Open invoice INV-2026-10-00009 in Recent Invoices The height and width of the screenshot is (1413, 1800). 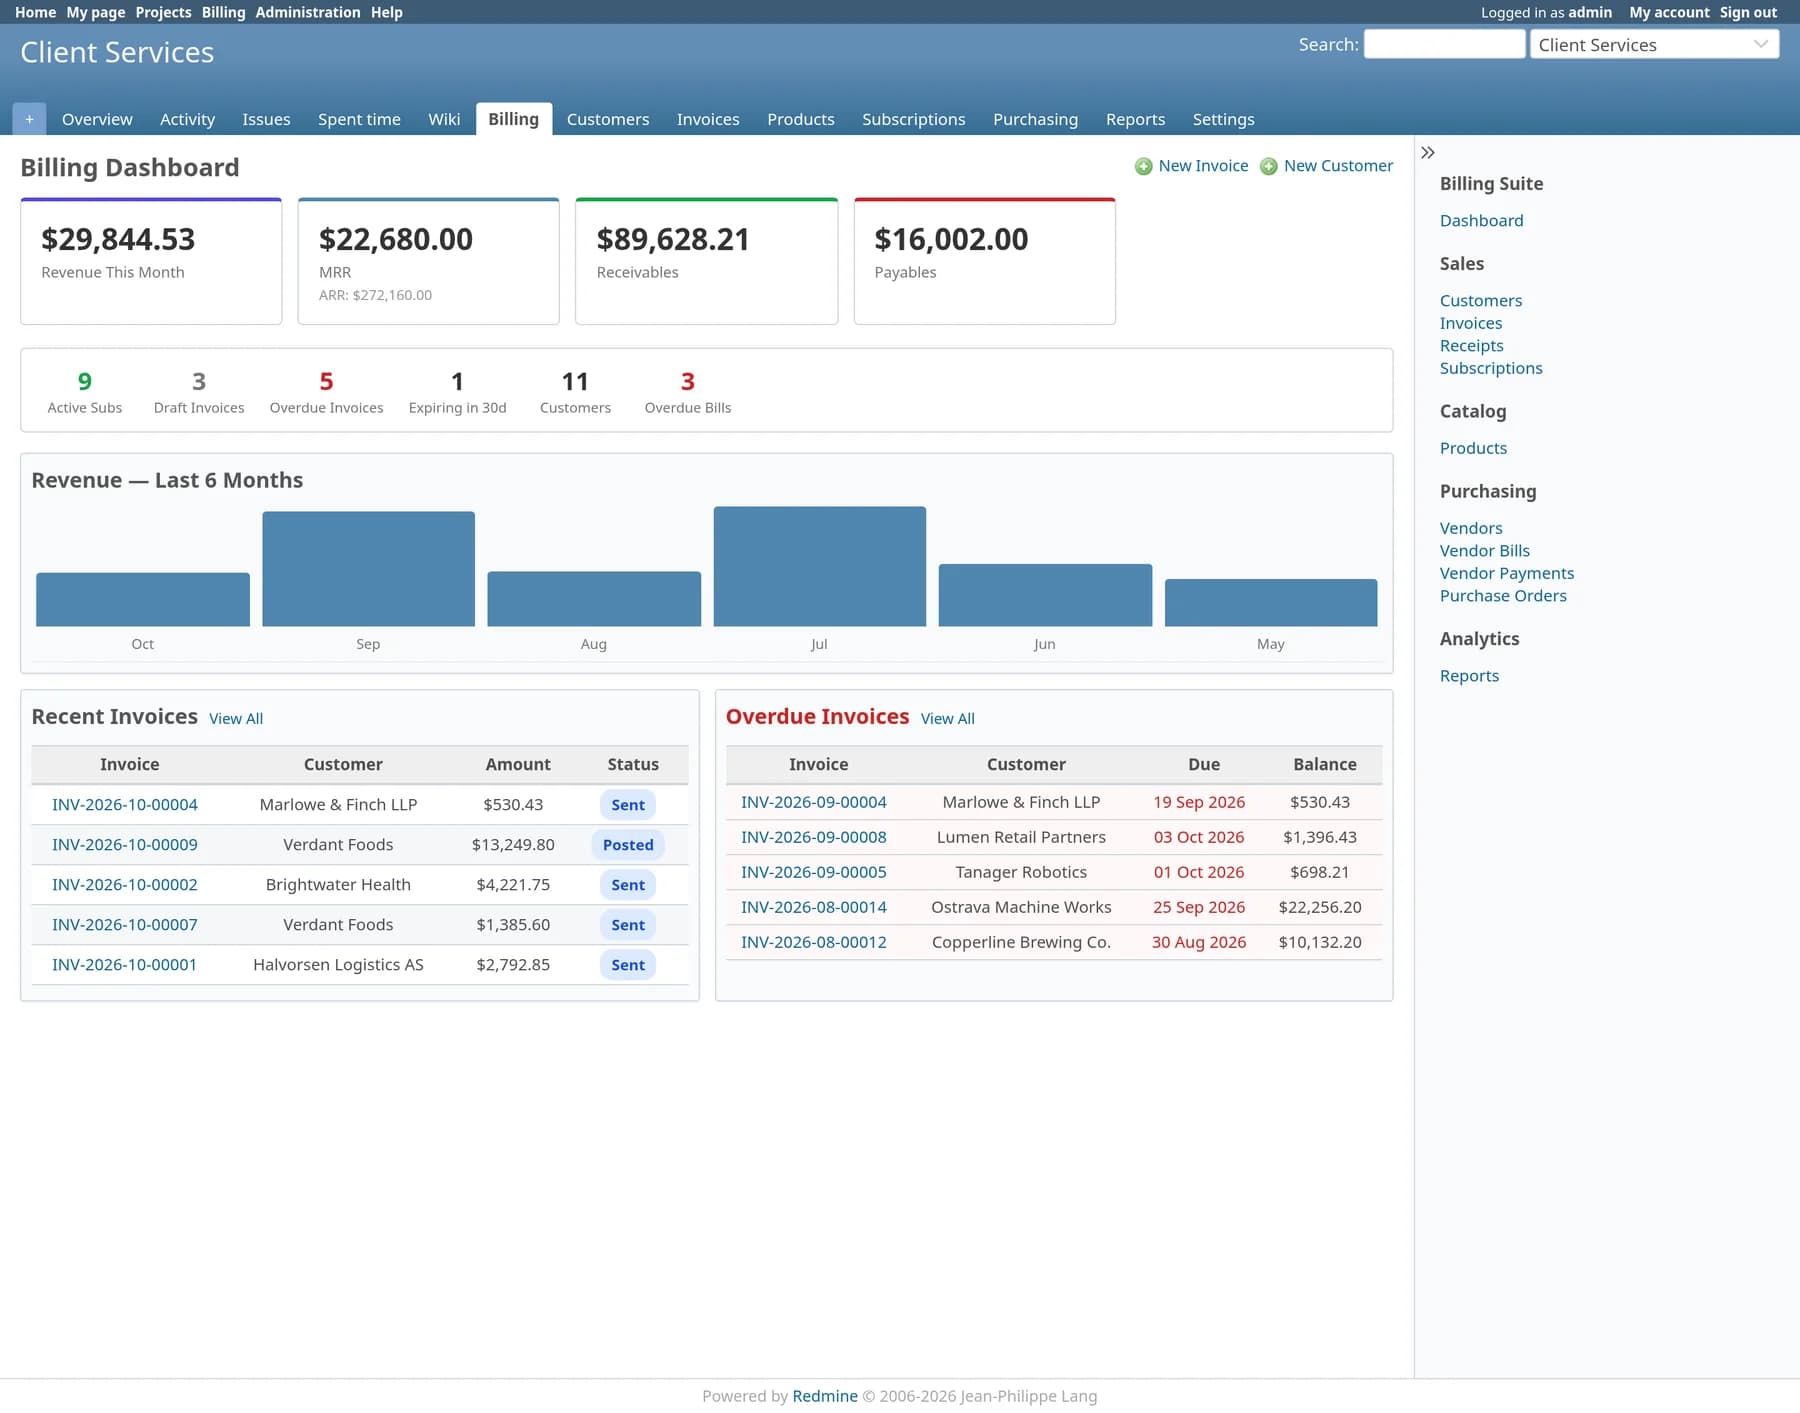click(125, 845)
